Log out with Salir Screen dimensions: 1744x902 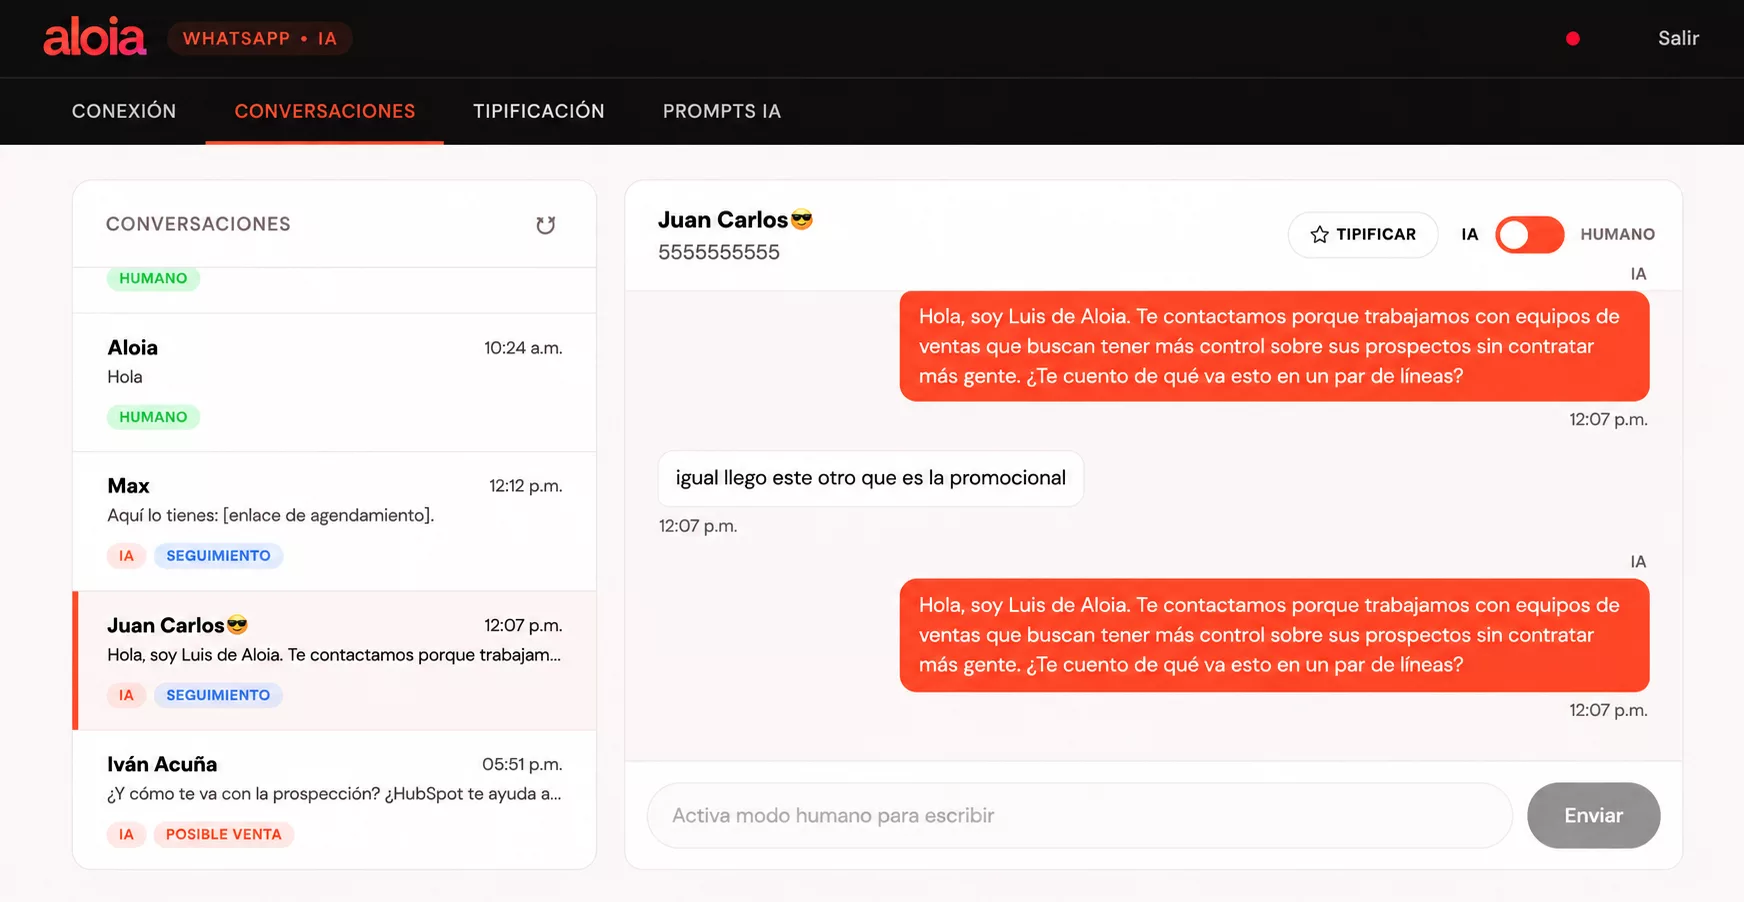click(x=1678, y=38)
